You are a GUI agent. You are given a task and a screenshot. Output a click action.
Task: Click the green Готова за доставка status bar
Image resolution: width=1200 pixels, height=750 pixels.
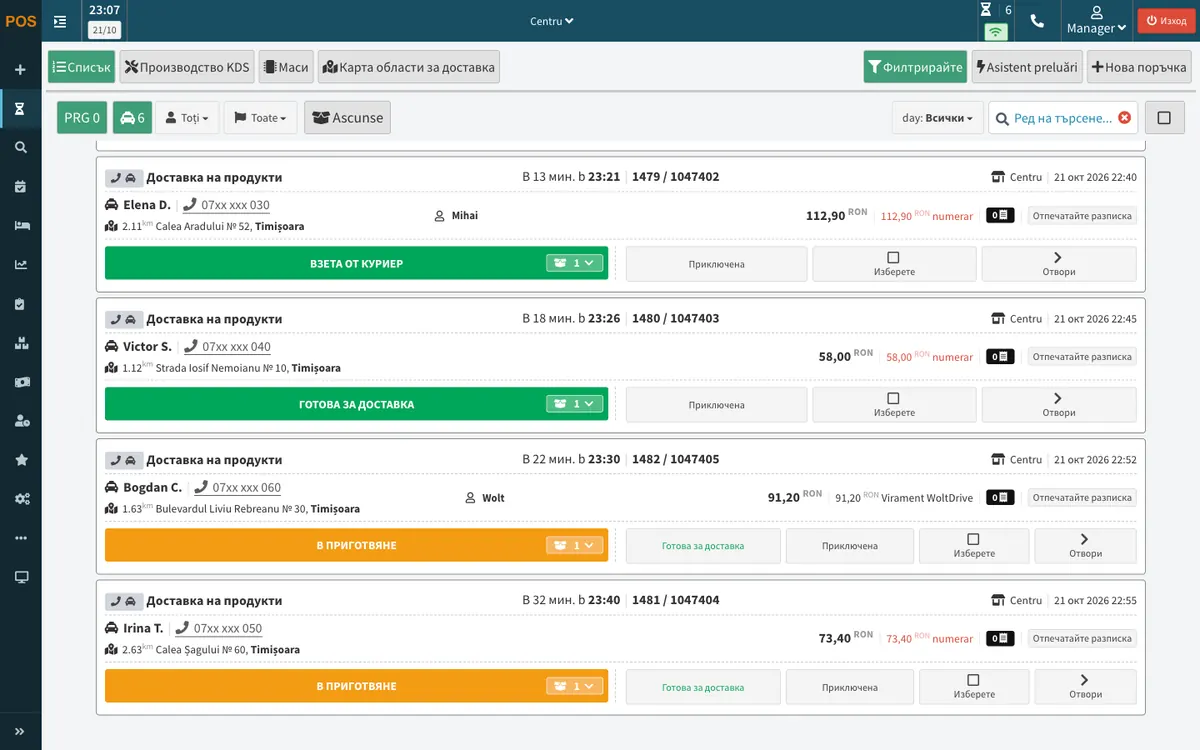click(x=356, y=404)
